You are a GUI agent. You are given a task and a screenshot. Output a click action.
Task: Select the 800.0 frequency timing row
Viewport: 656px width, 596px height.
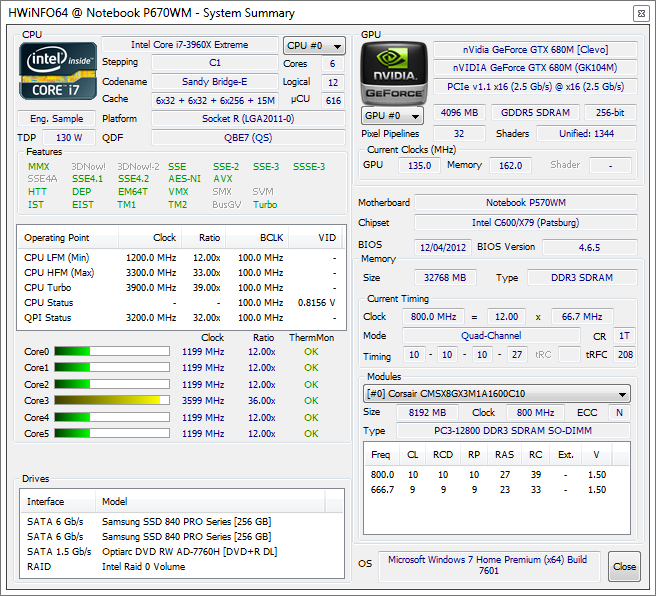coord(496,475)
